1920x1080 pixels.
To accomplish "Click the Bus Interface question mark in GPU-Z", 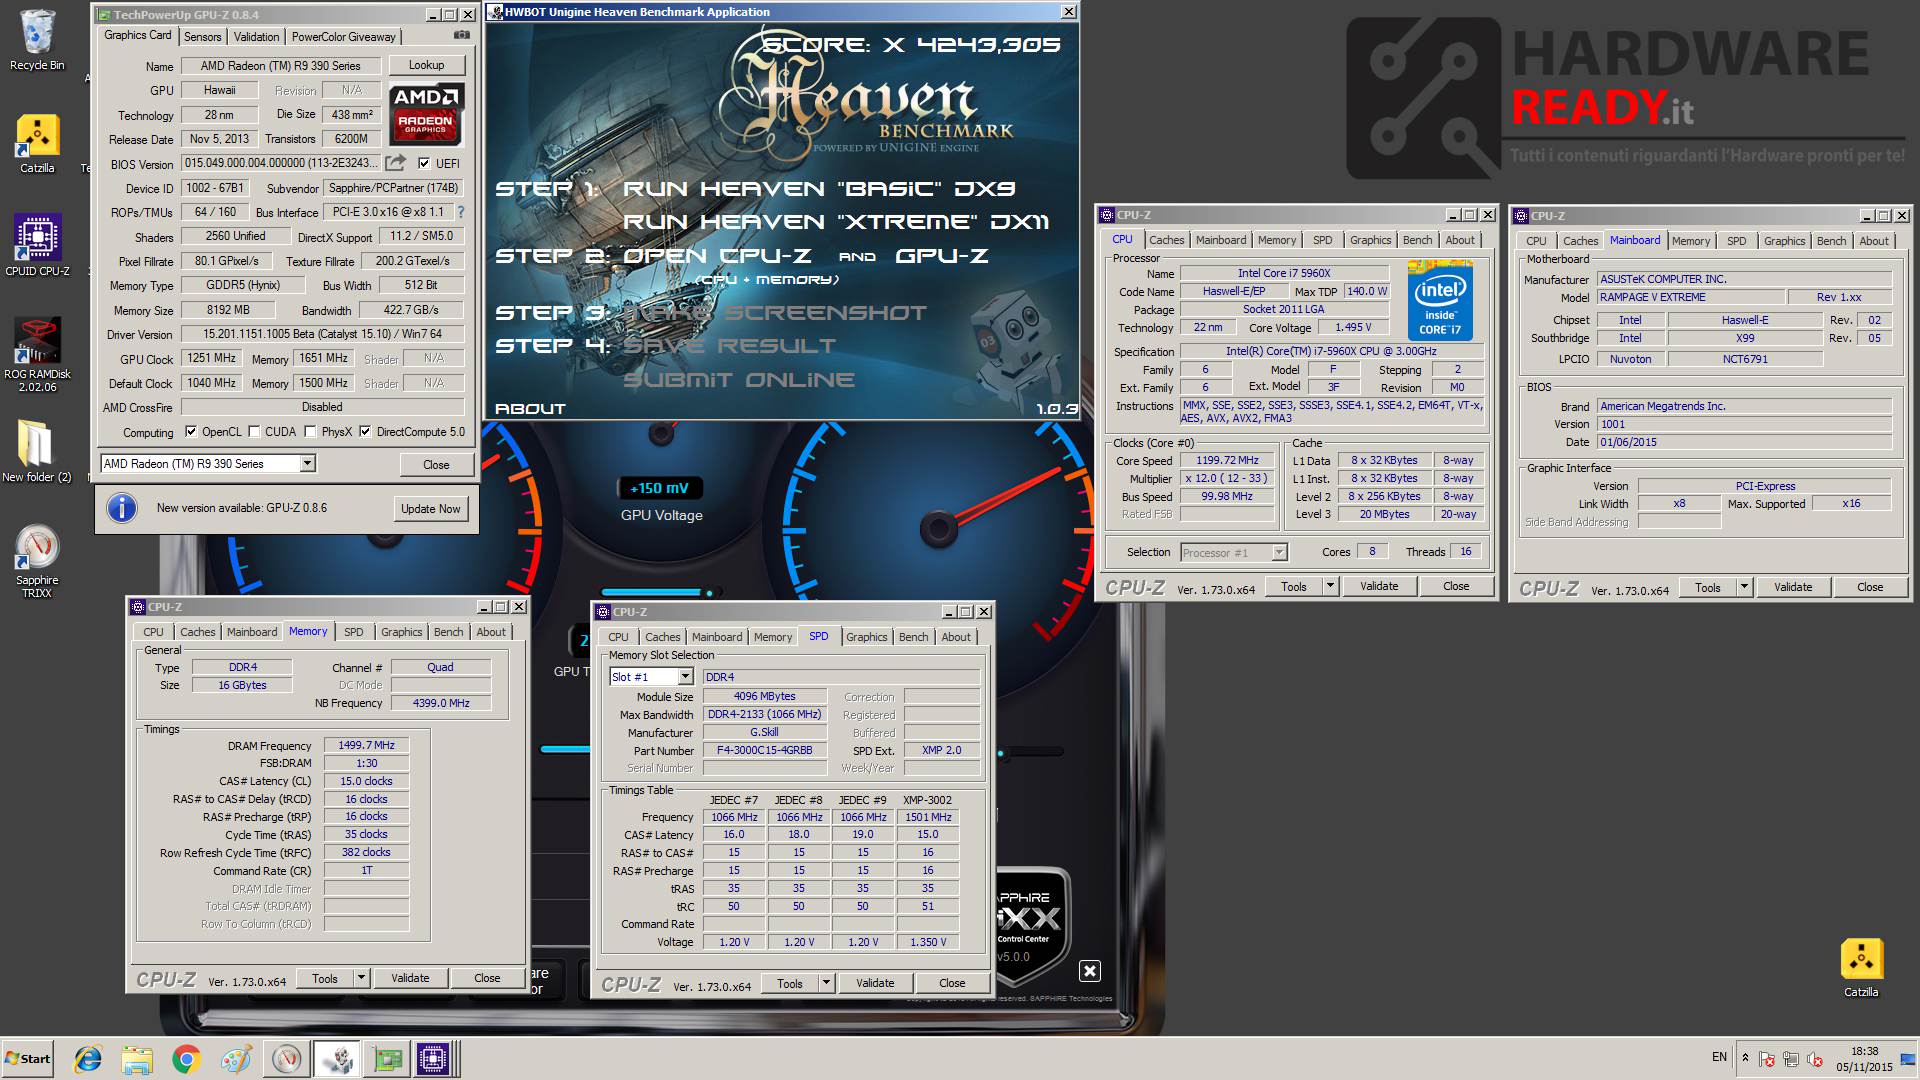I will click(x=460, y=212).
